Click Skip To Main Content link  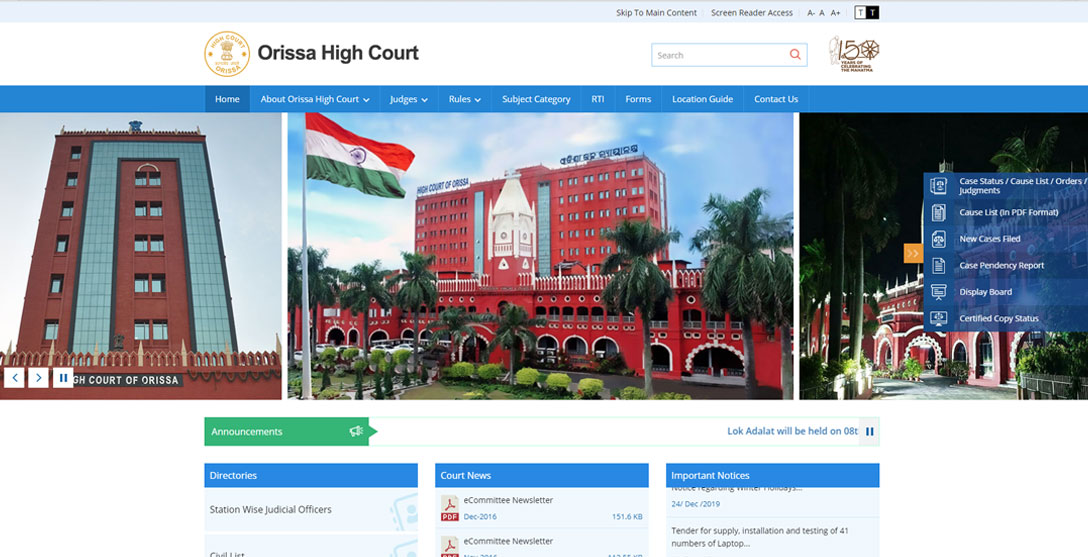click(x=656, y=12)
